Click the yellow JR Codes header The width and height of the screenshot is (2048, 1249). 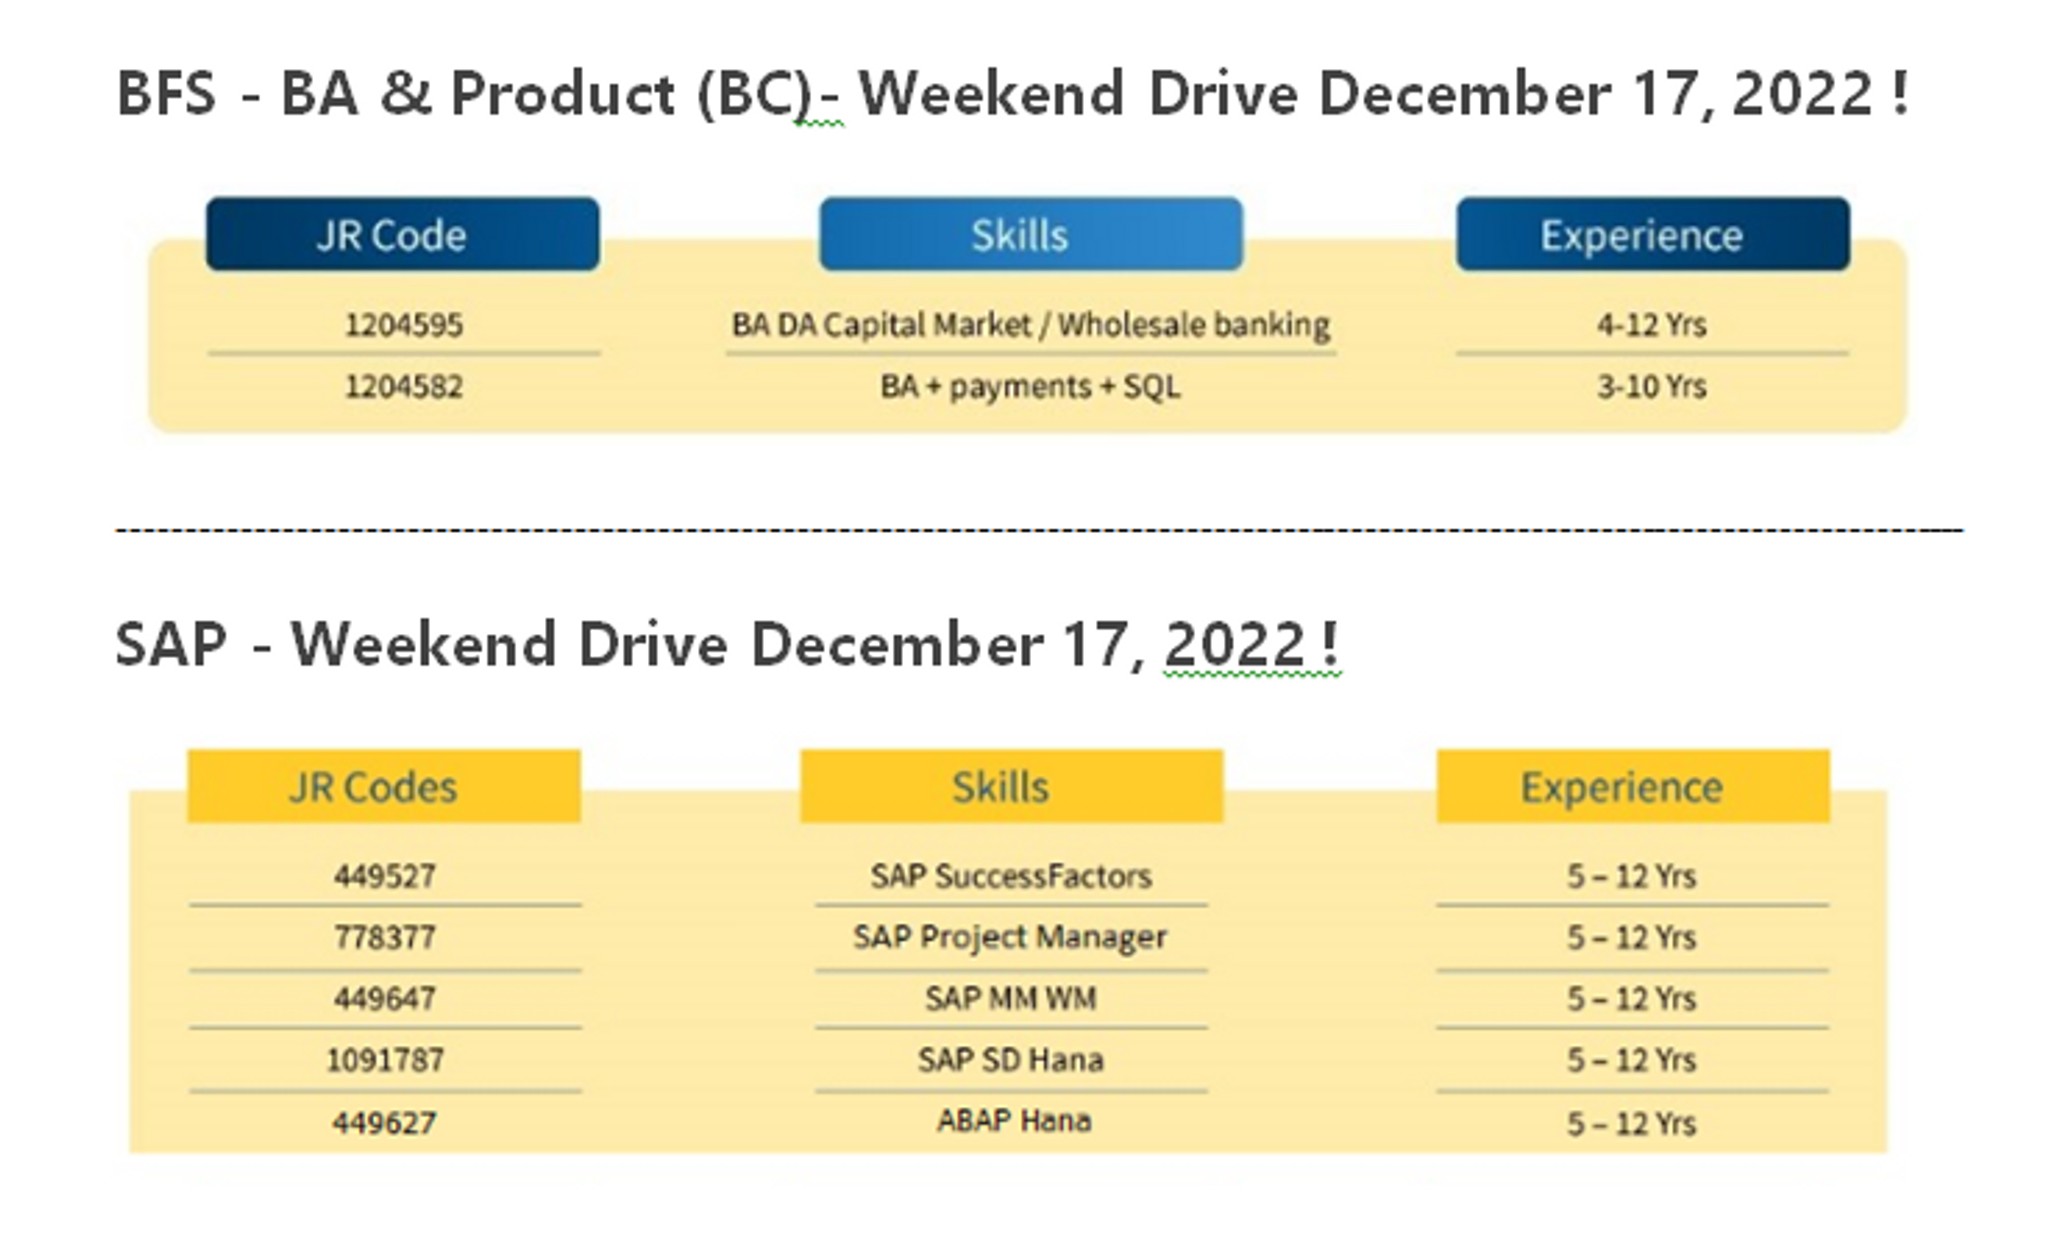384,786
